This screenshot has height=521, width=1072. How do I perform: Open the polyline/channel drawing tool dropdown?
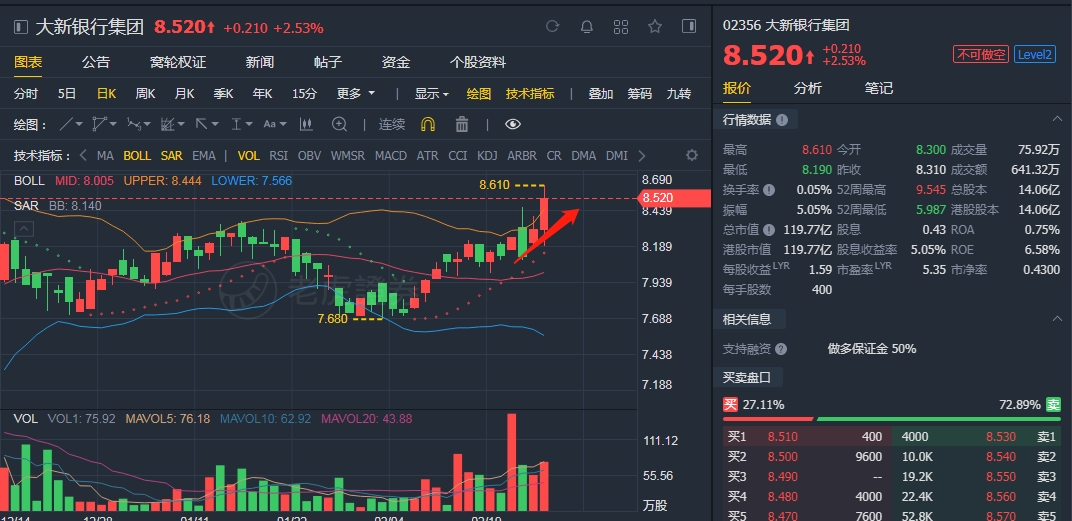coord(105,124)
